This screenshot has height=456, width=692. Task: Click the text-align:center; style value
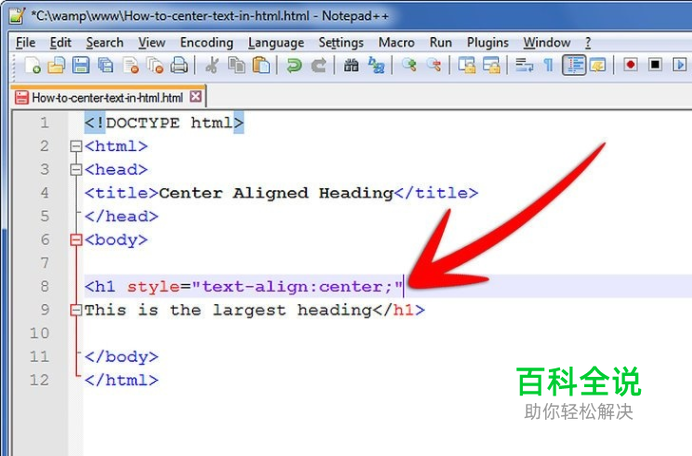pyautogui.click(x=297, y=287)
